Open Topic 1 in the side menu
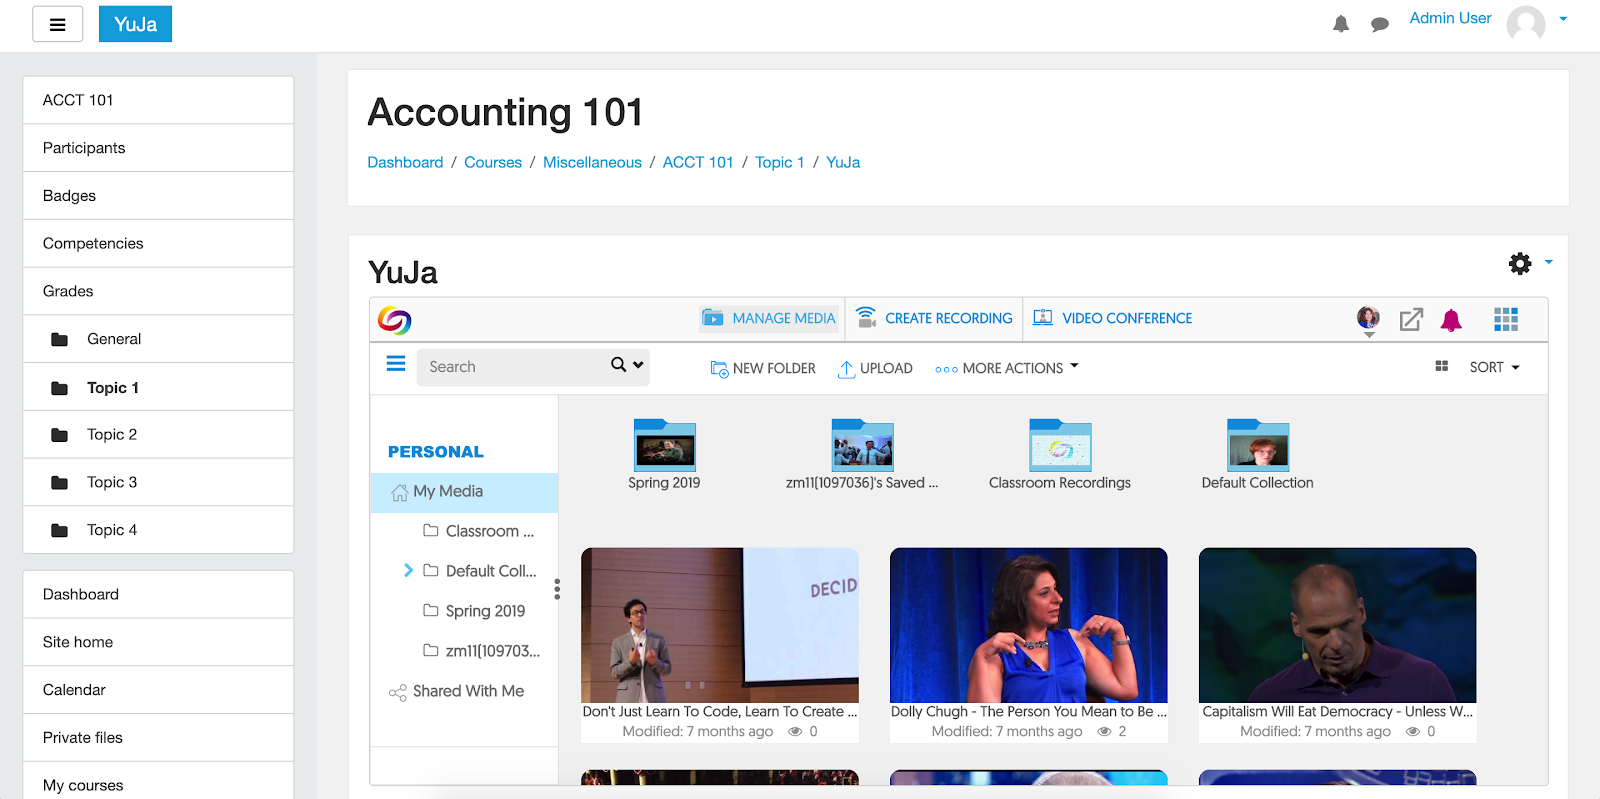This screenshot has width=1600, height=799. point(158,387)
